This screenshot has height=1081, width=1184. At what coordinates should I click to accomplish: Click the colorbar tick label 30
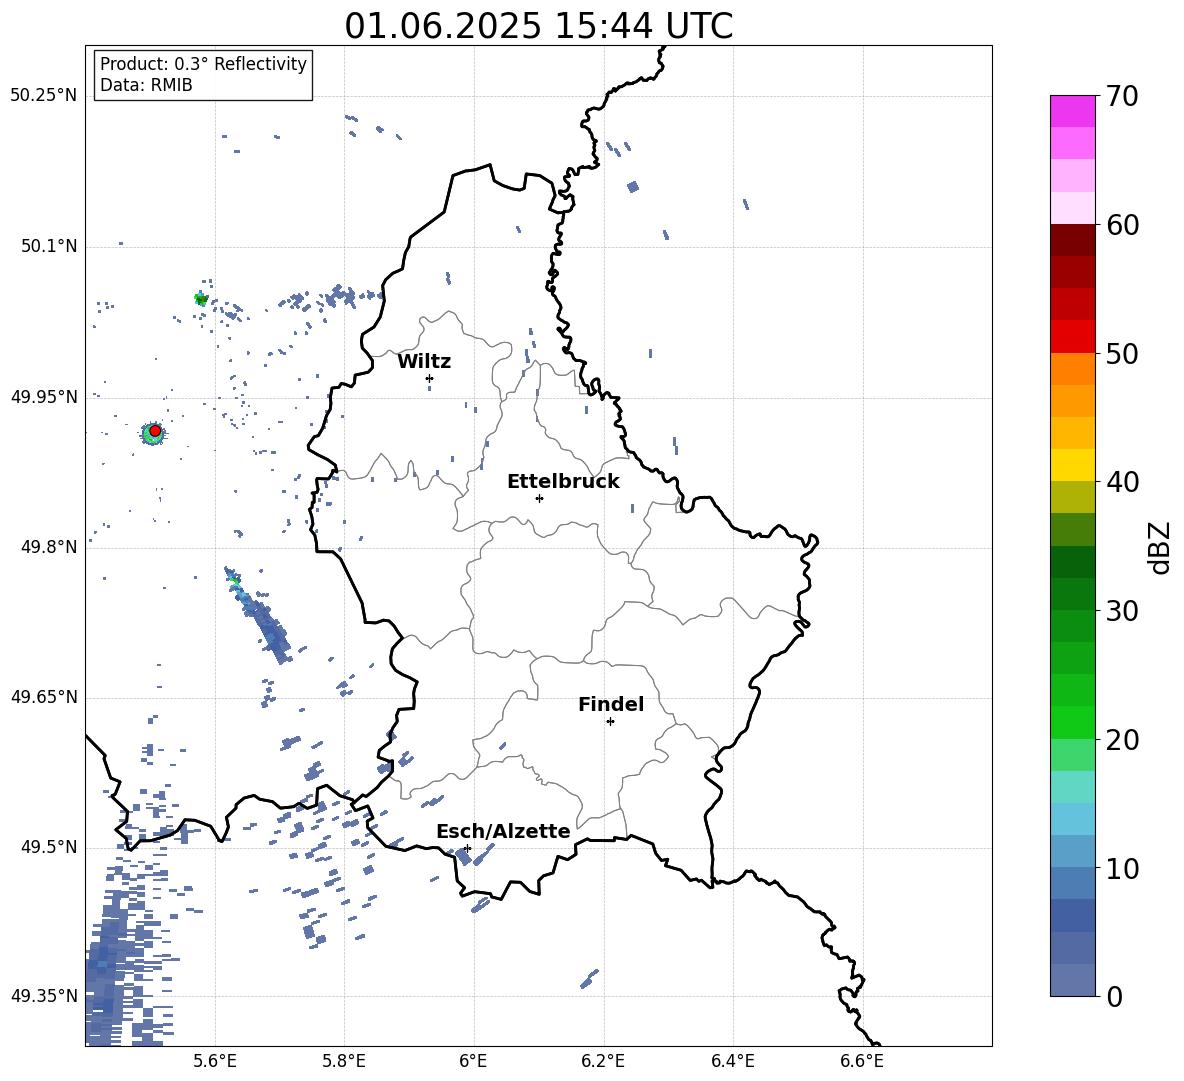[x=1122, y=611]
